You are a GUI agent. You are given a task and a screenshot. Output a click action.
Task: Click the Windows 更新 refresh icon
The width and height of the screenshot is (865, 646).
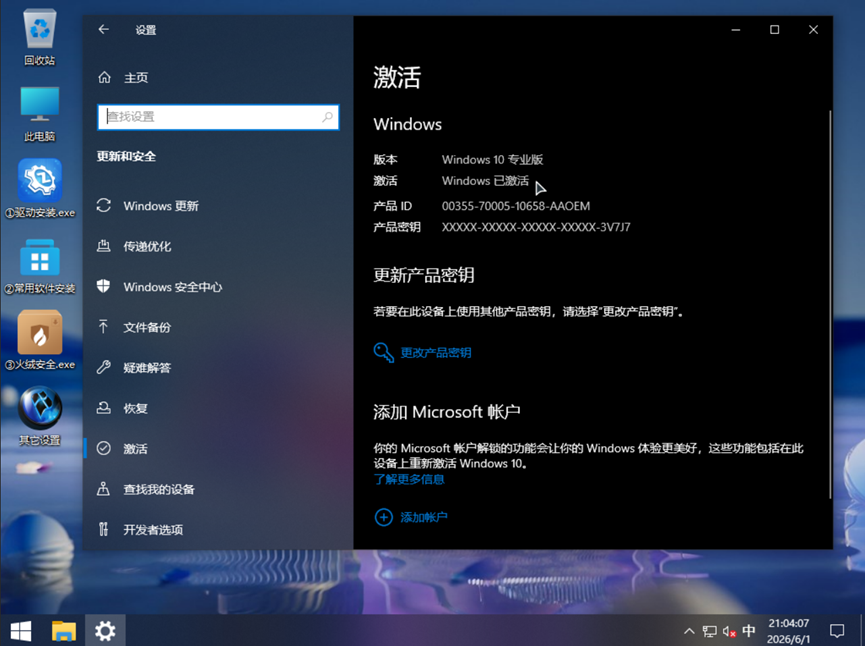pyautogui.click(x=104, y=205)
